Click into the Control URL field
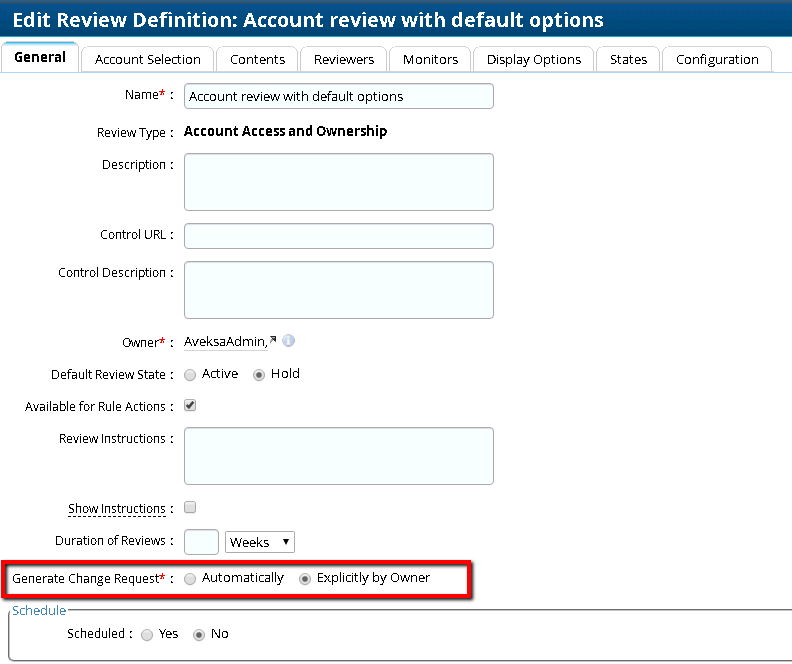This screenshot has width=792, height=664. click(x=339, y=236)
